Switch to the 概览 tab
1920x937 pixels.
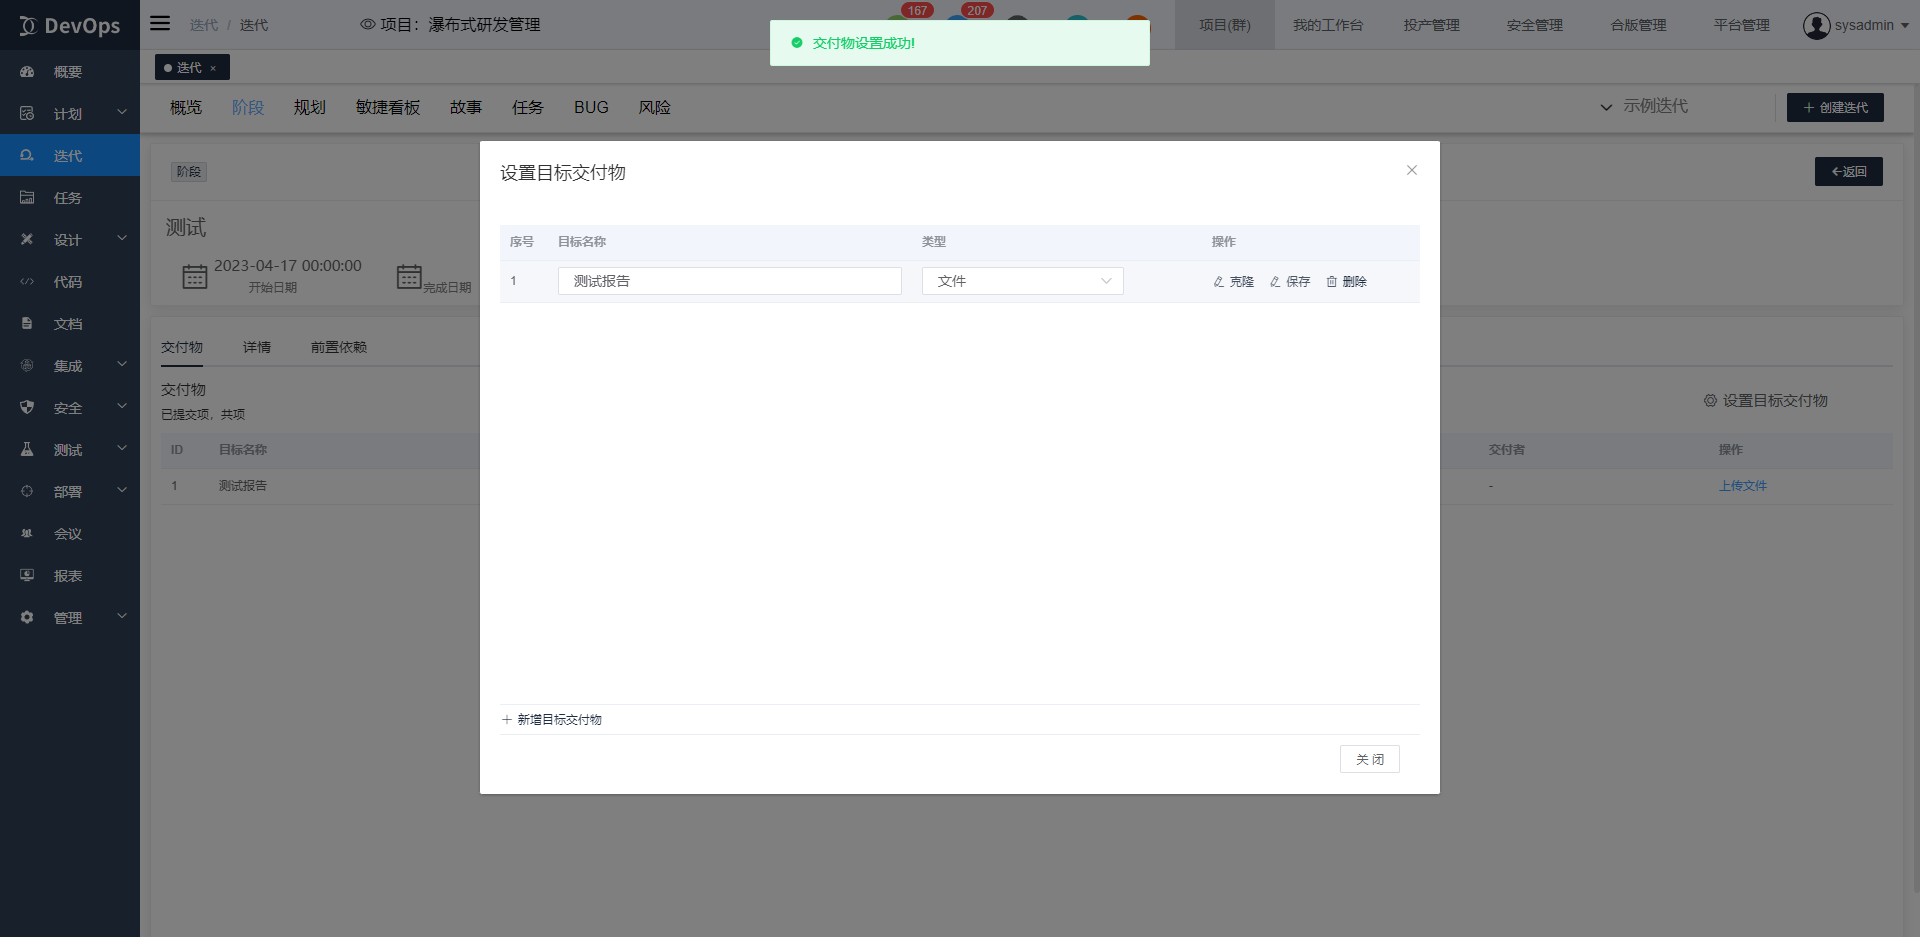coord(186,107)
